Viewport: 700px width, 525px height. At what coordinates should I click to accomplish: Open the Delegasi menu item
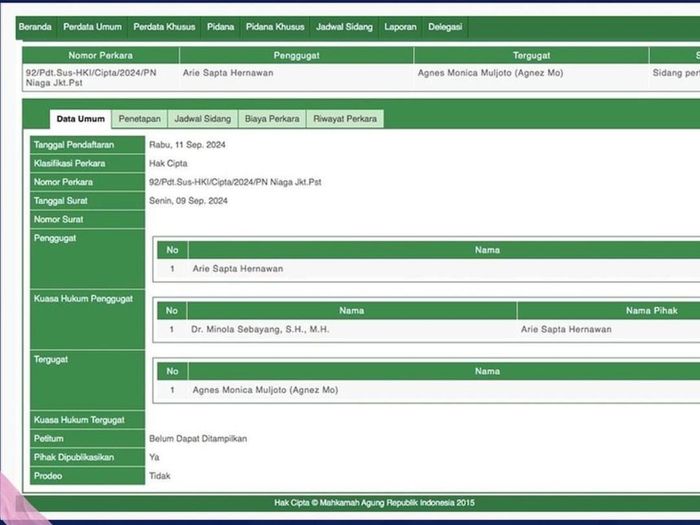click(445, 27)
